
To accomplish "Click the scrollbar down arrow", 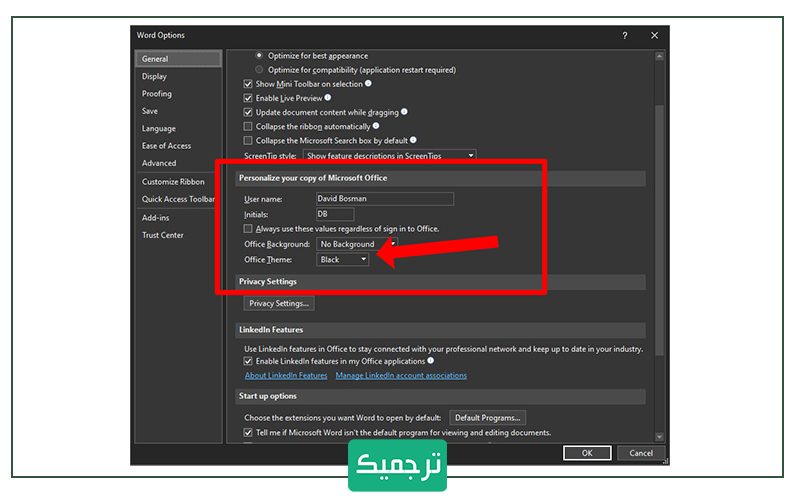I will (x=659, y=437).
